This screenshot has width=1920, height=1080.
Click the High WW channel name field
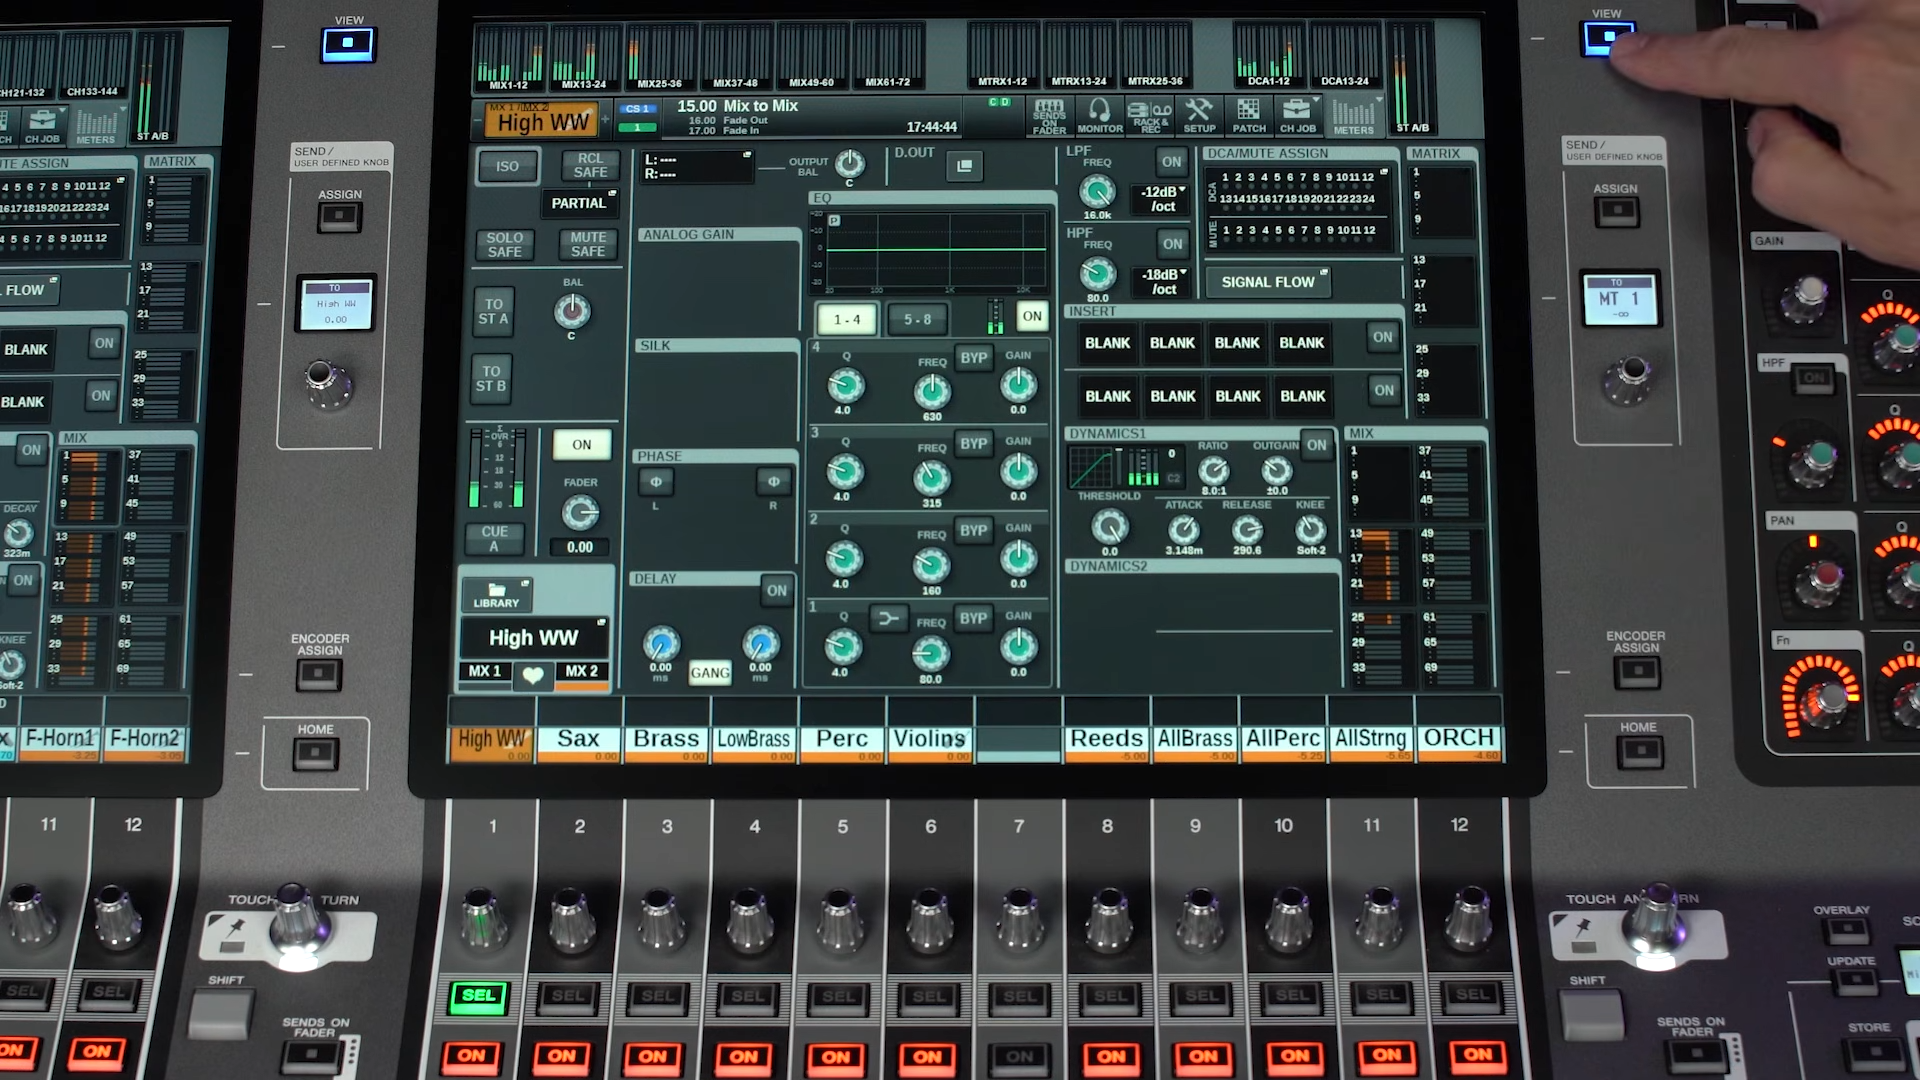(x=533, y=637)
